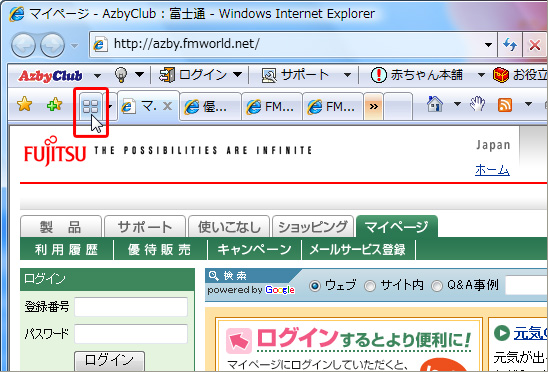This screenshot has width=548, height=372.
Task: Select the 製品 navigation tab
Action: tap(61, 227)
